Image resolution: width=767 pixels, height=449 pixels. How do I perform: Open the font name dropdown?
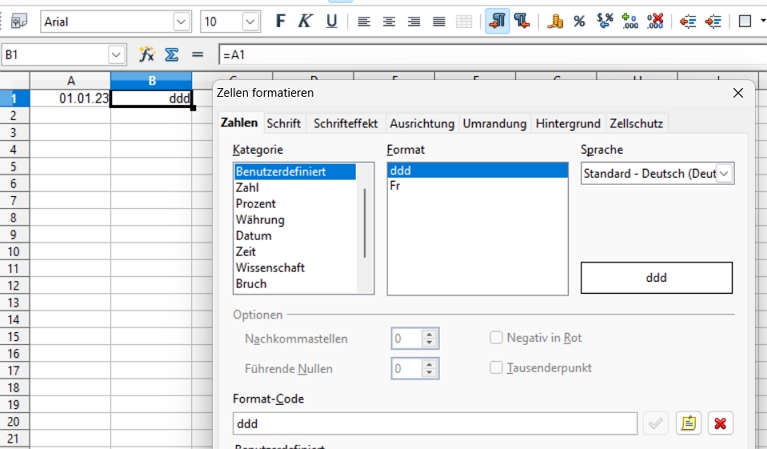(181, 21)
